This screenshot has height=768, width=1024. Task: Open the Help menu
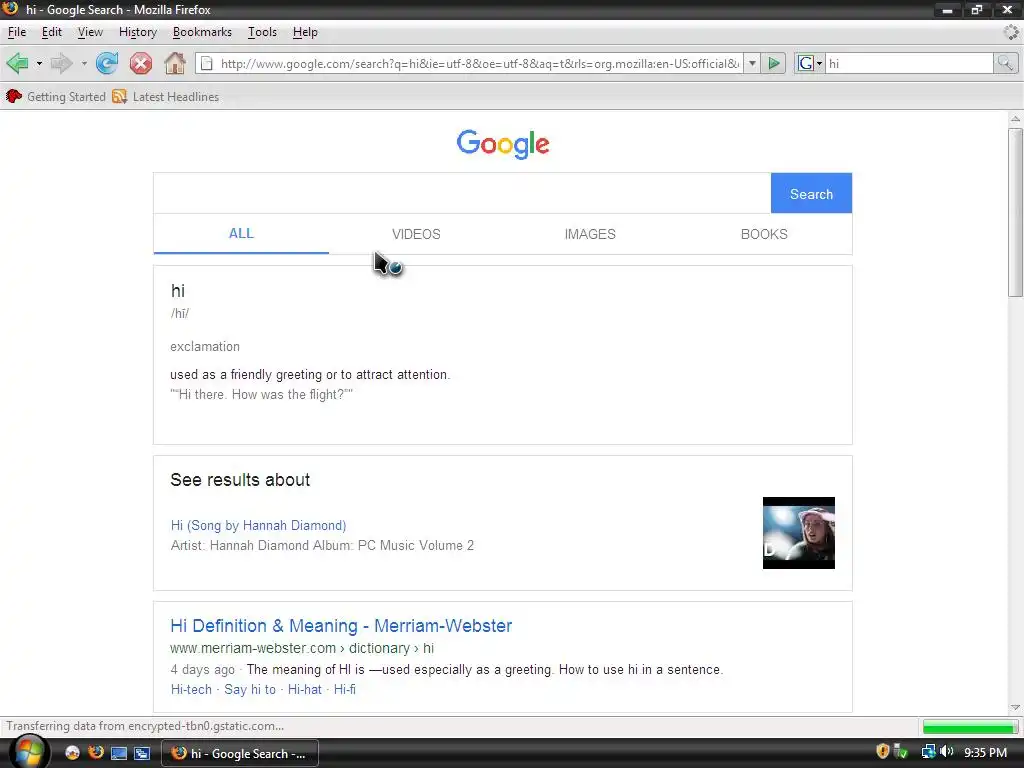[x=305, y=32]
